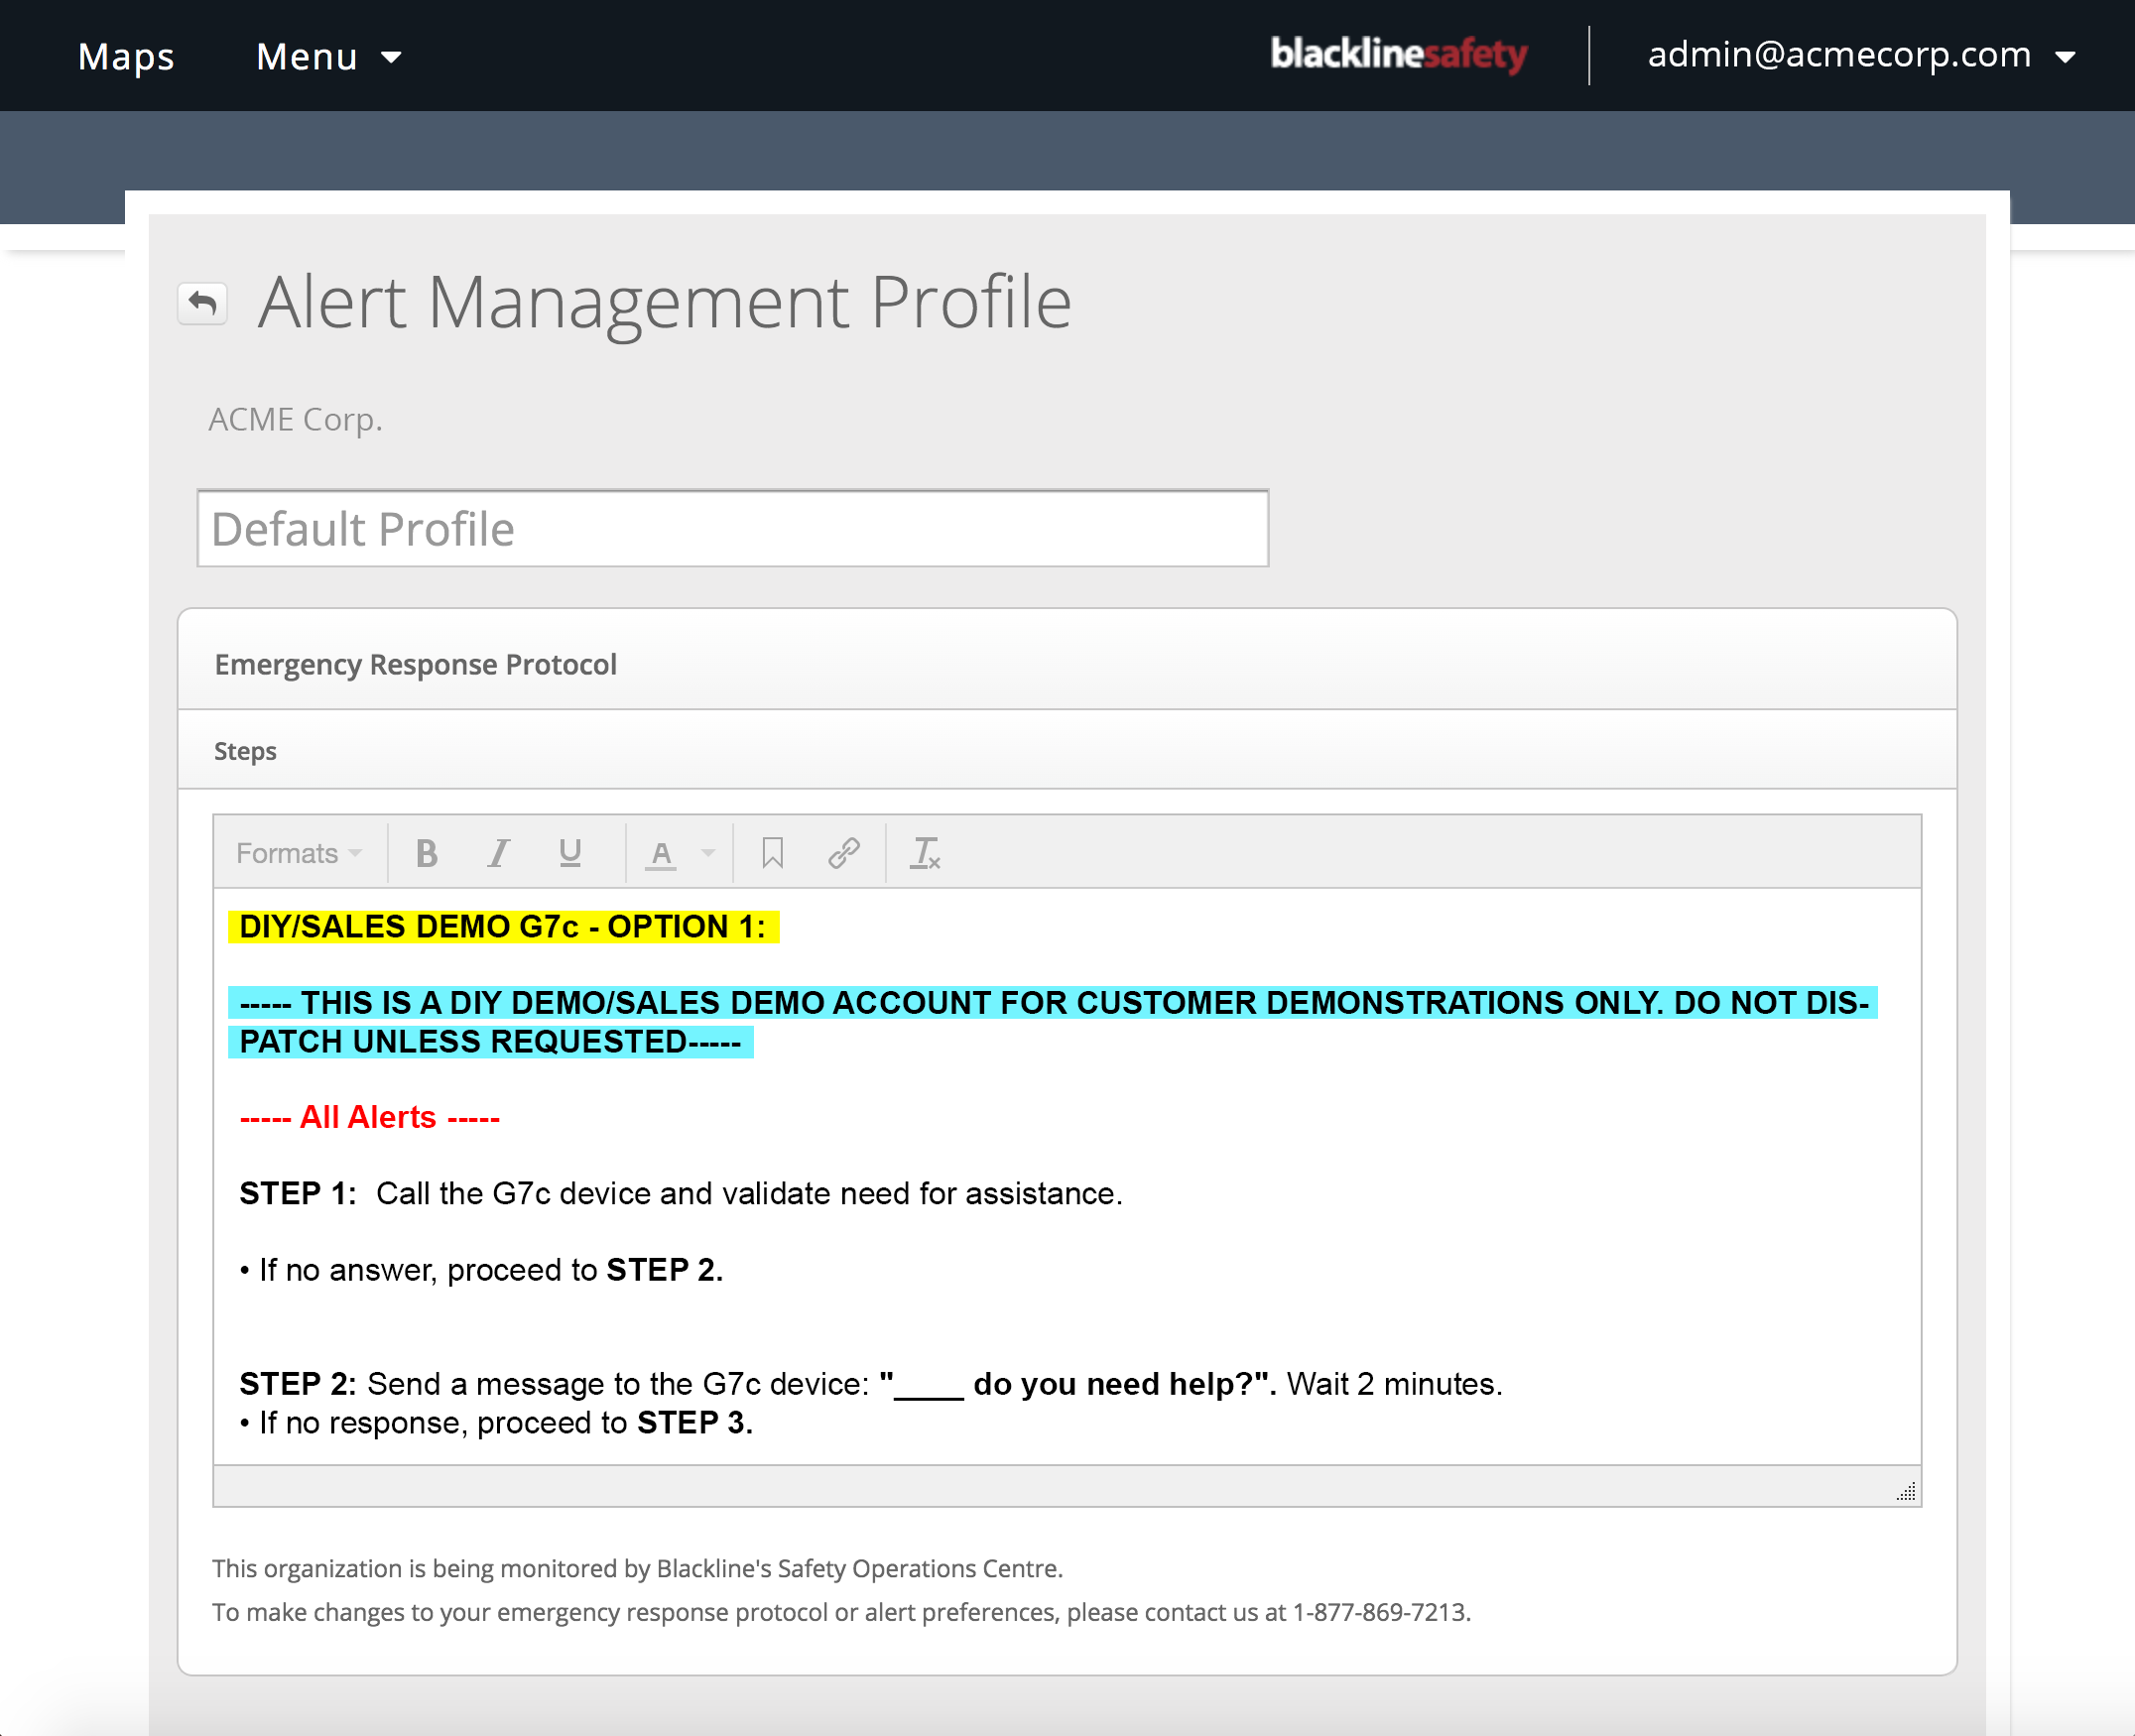Open the Maps page from navbar

pos(126,57)
